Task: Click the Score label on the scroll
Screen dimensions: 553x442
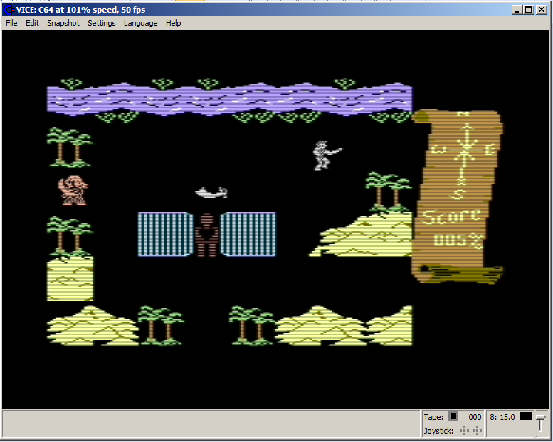Action: coord(451,217)
